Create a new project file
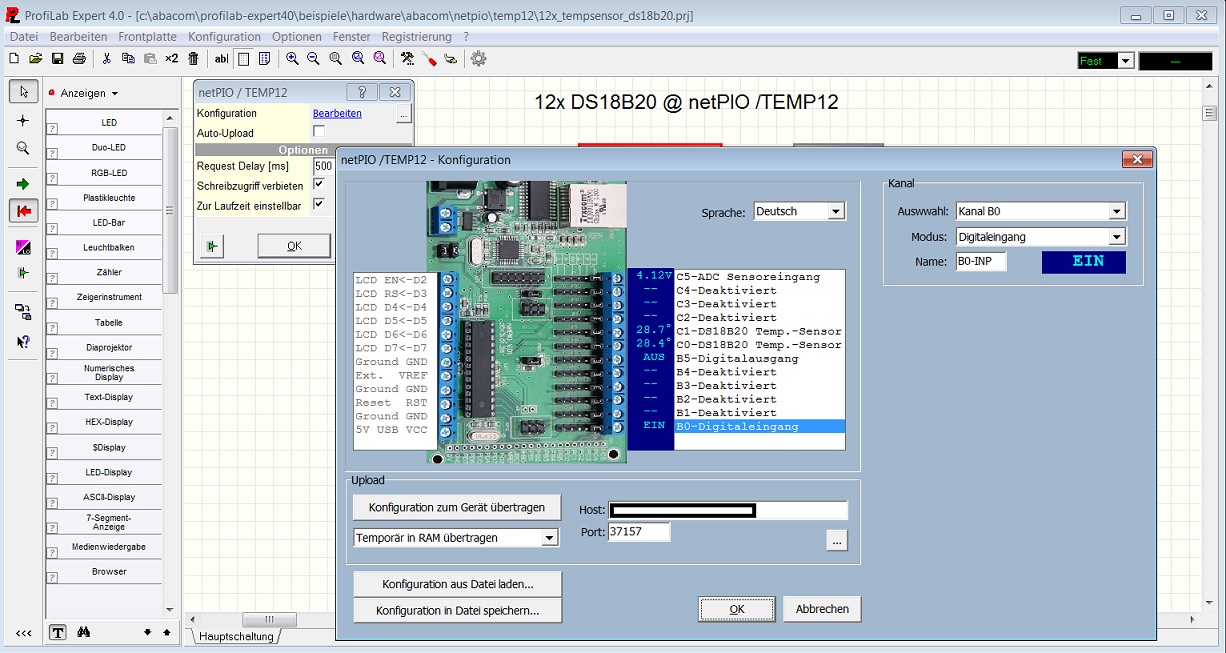This screenshot has width=1226, height=653. (x=14, y=59)
